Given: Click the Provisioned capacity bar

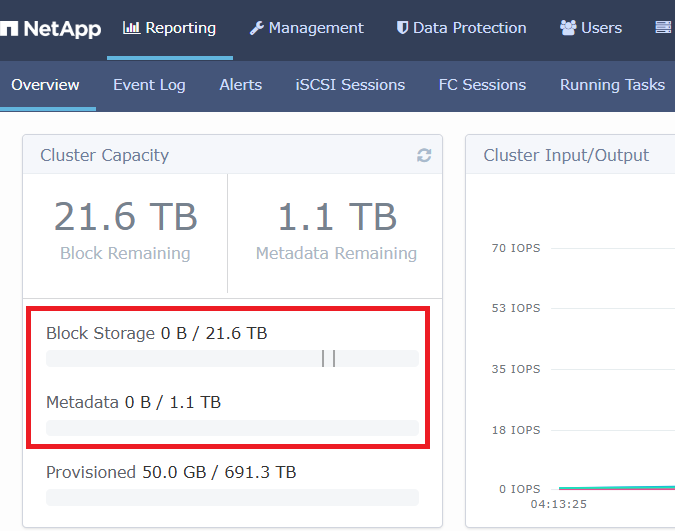Looking at the screenshot, I should tap(232, 497).
